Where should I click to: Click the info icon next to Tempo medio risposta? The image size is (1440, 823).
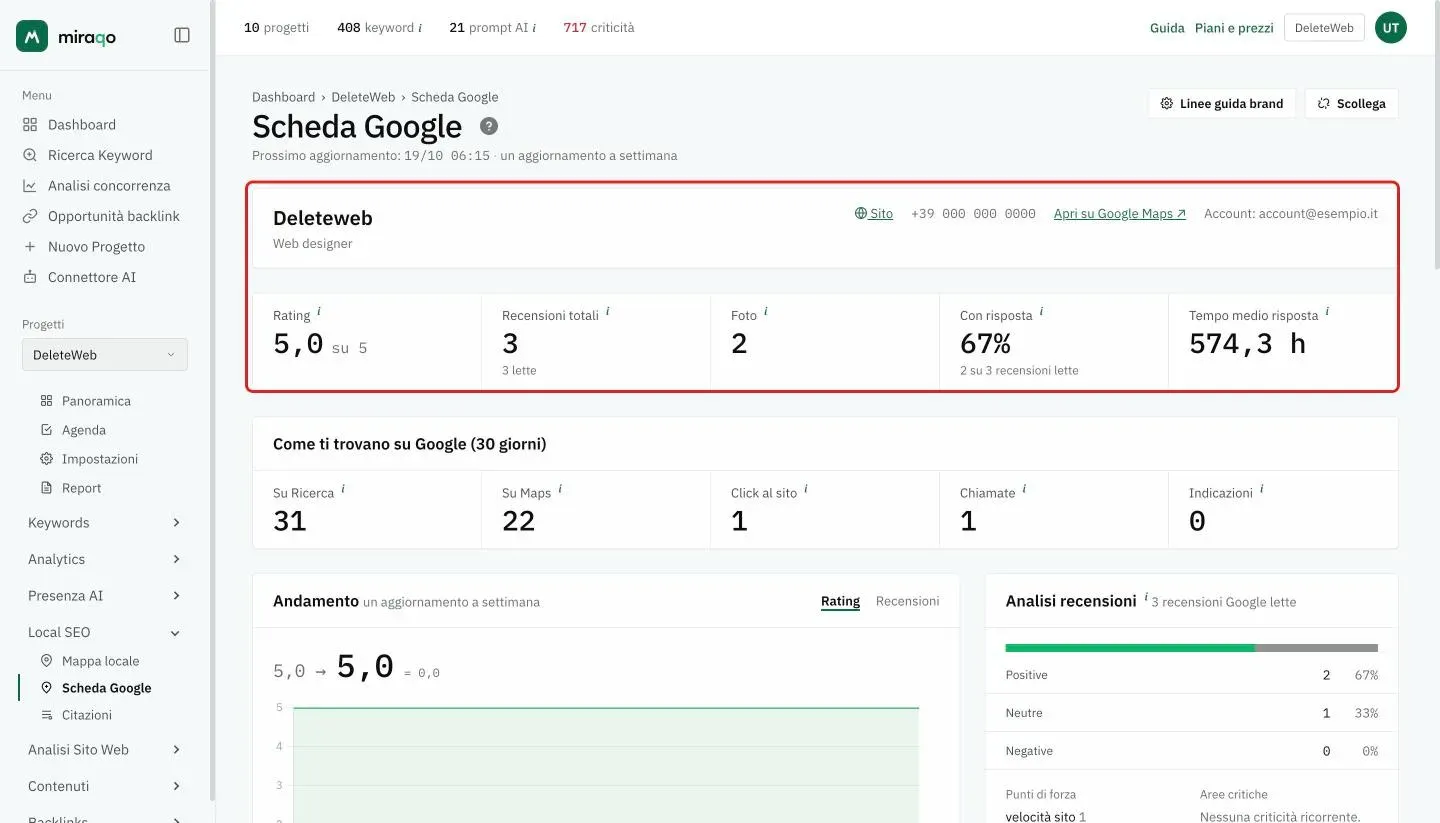coord(1327,312)
